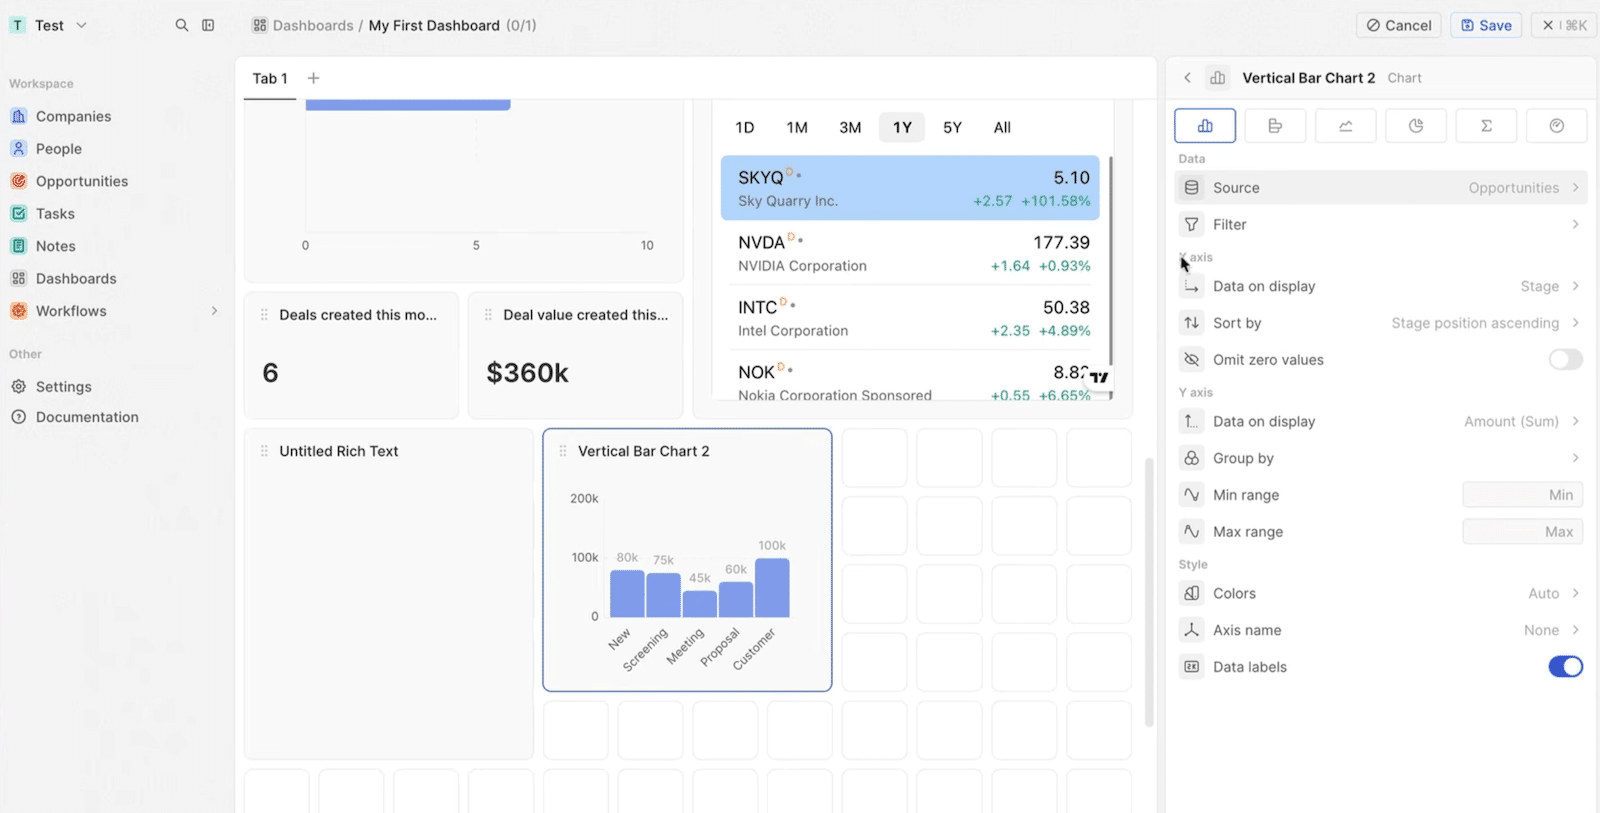The height and width of the screenshot is (813, 1600).
Task: Open X axis Data on display Stage
Action: pyautogui.click(x=1381, y=286)
